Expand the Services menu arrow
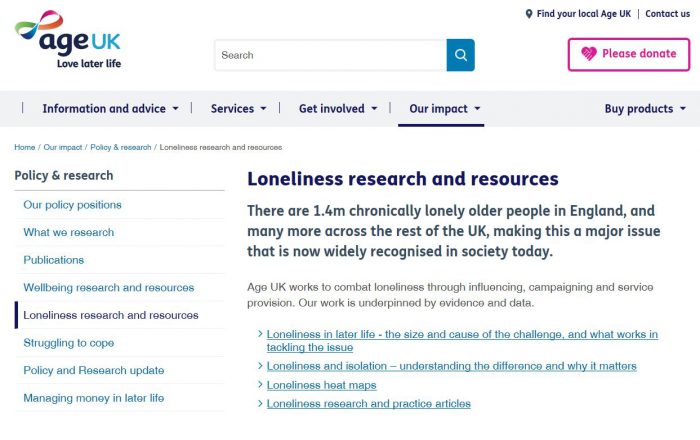Image resolution: width=700 pixels, height=440 pixels. coord(263,108)
